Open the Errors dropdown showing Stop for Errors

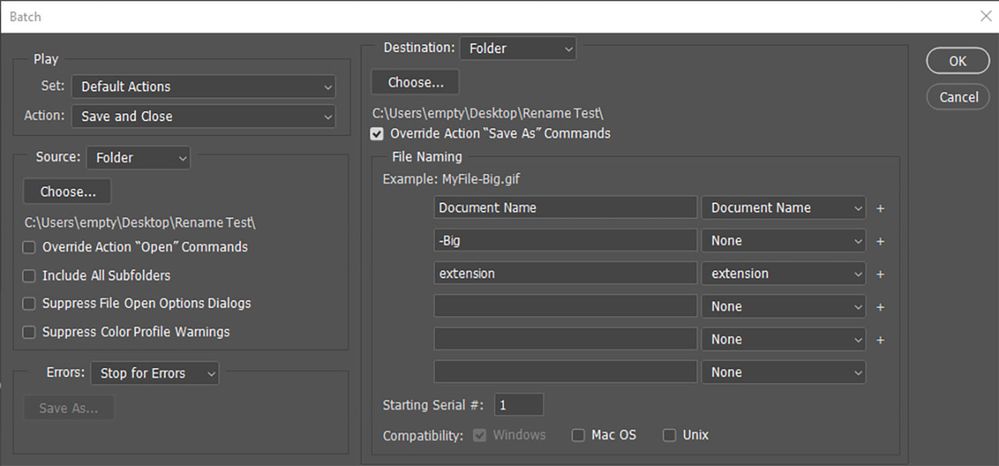pyautogui.click(x=154, y=373)
